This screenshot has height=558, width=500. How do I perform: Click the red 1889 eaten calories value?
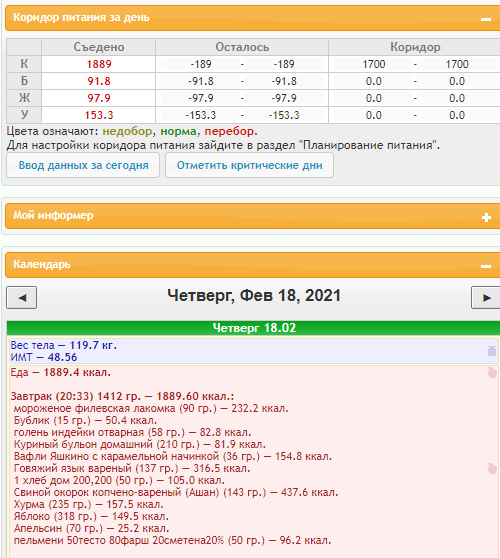pyautogui.click(x=99, y=64)
